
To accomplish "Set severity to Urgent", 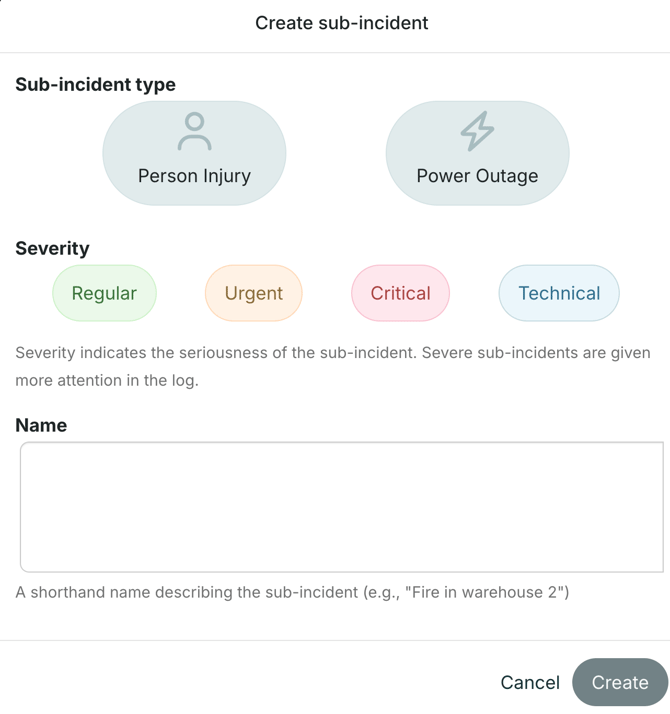I will 253,293.
